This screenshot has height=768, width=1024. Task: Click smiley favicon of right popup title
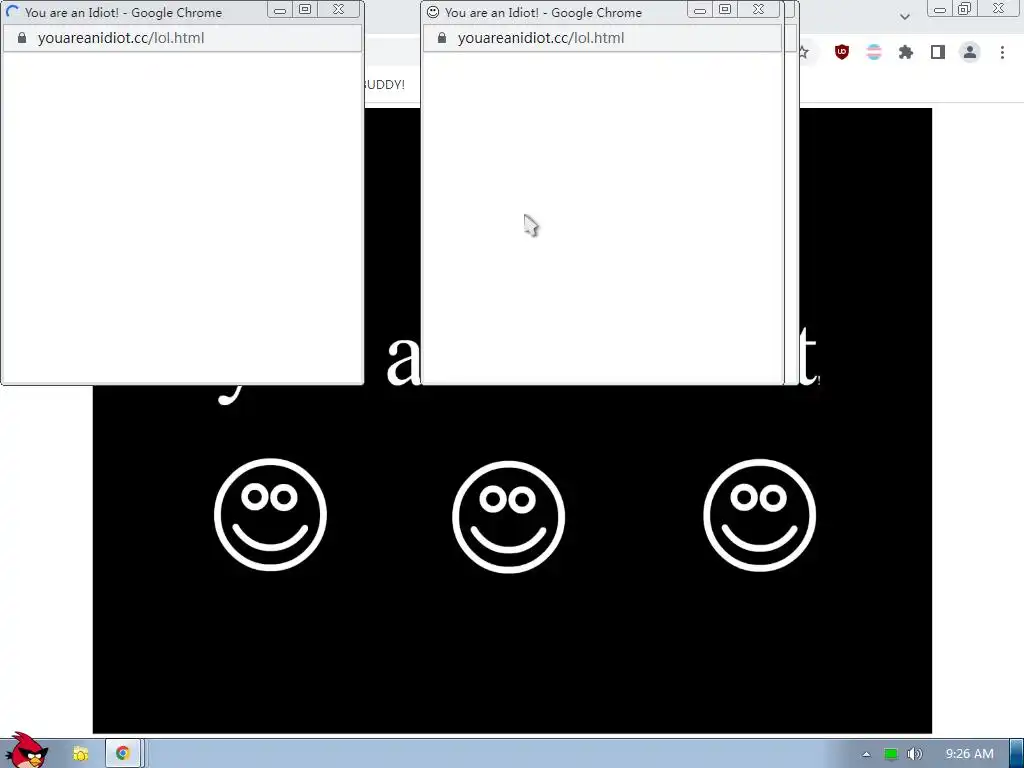tap(432, 12)
